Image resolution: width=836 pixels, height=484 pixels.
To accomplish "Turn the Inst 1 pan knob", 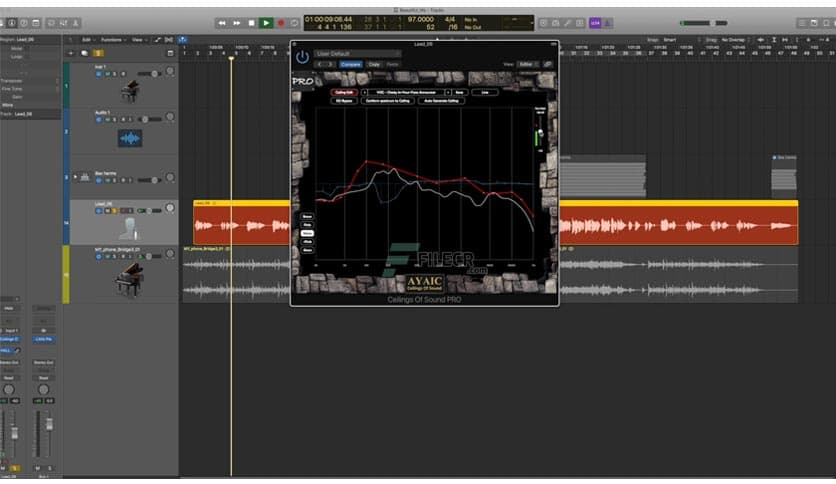I will [x=170, y=71].
